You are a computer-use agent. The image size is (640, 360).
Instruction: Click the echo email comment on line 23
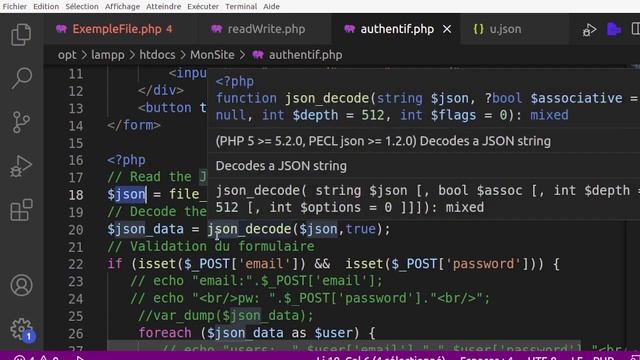point(256,281)
